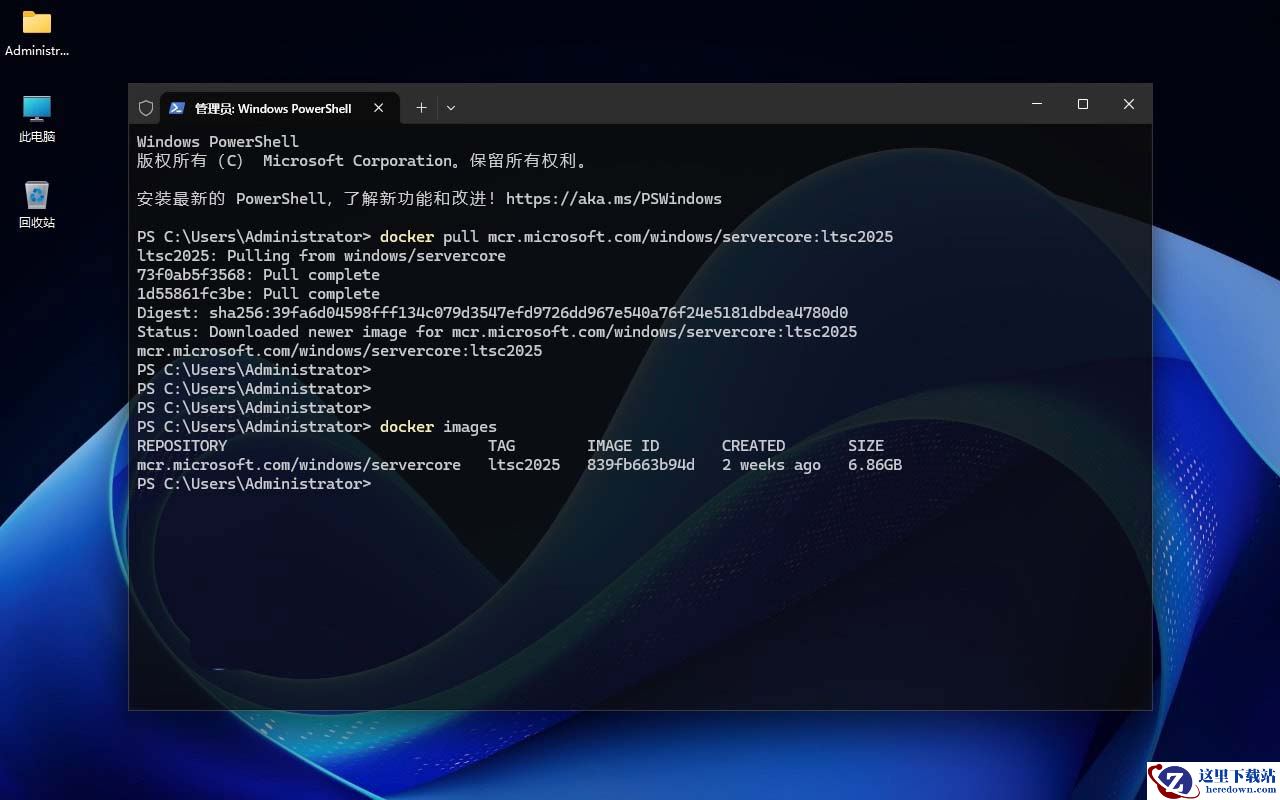Minimize the PowerShell terminal window
Viewport: 1280px width, 800px height.
1037,104
